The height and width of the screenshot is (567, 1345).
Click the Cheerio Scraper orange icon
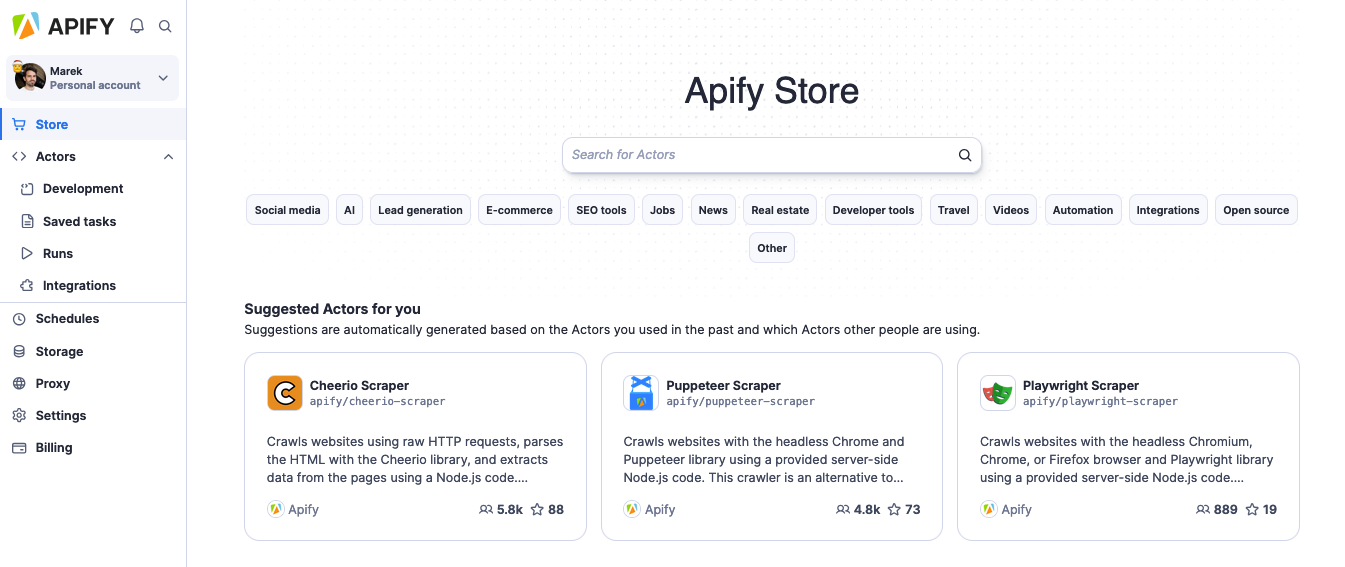pyautogui.click(x=285, y=393)
